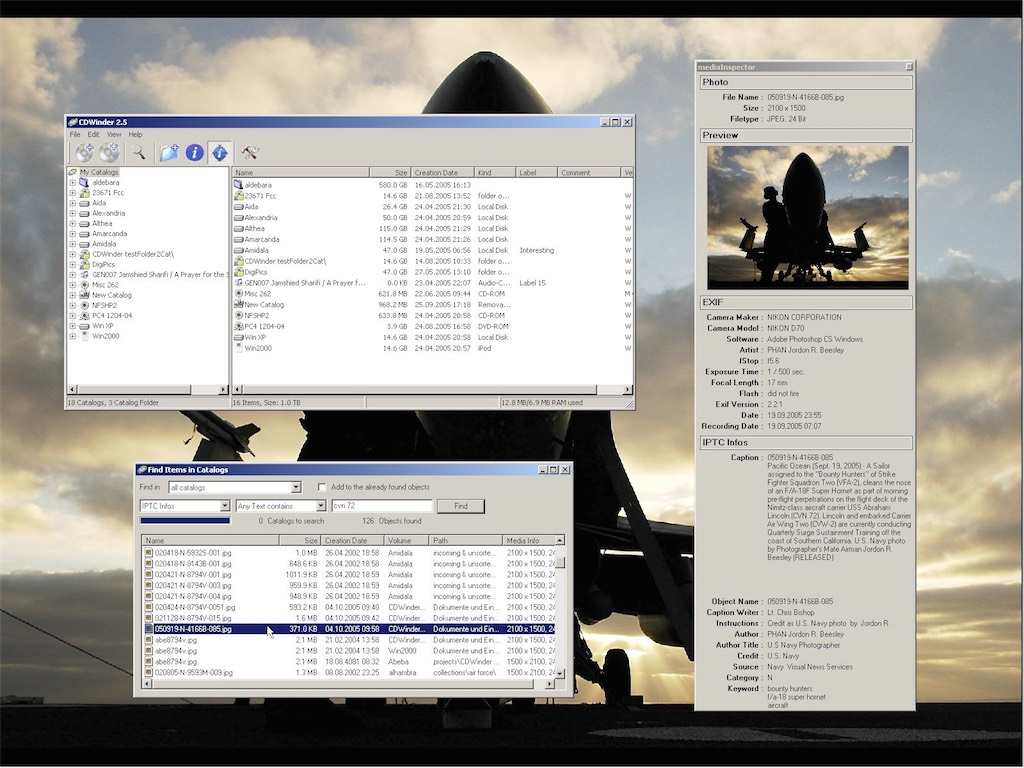The width and height of the screenshot is (1024, 768).
Task: Click the second add-disc toolbar icon
Action: [109, 152]
